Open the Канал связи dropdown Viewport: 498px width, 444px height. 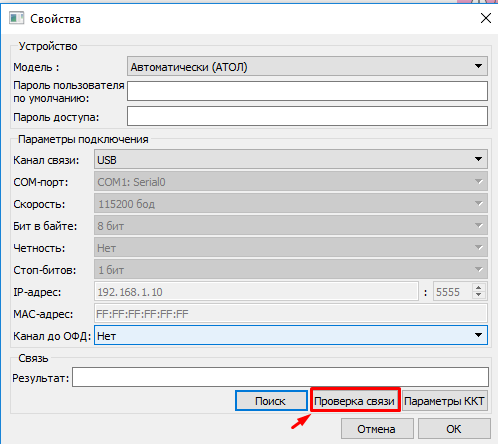[x=291, y=159]
